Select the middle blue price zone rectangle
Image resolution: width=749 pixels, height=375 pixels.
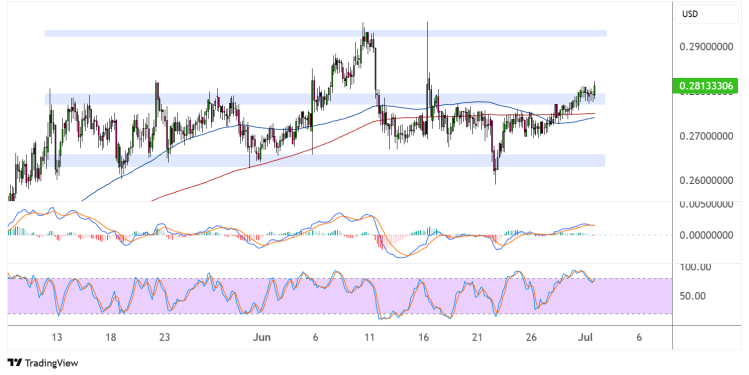coord(326,99)
